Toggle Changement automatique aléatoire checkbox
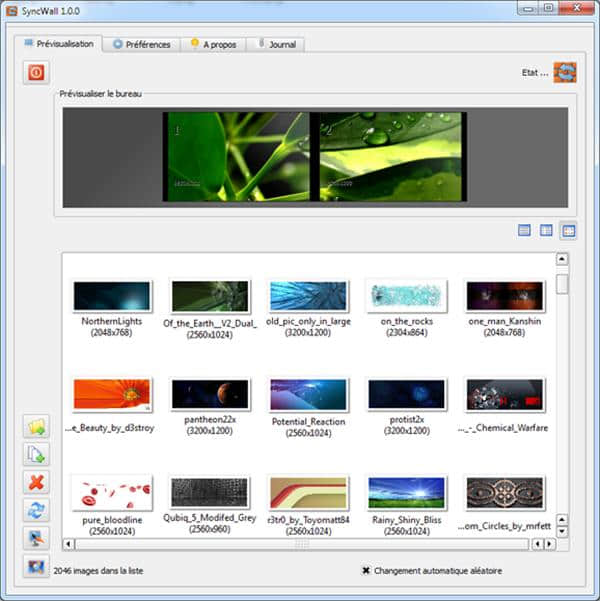 coord(366,571)
